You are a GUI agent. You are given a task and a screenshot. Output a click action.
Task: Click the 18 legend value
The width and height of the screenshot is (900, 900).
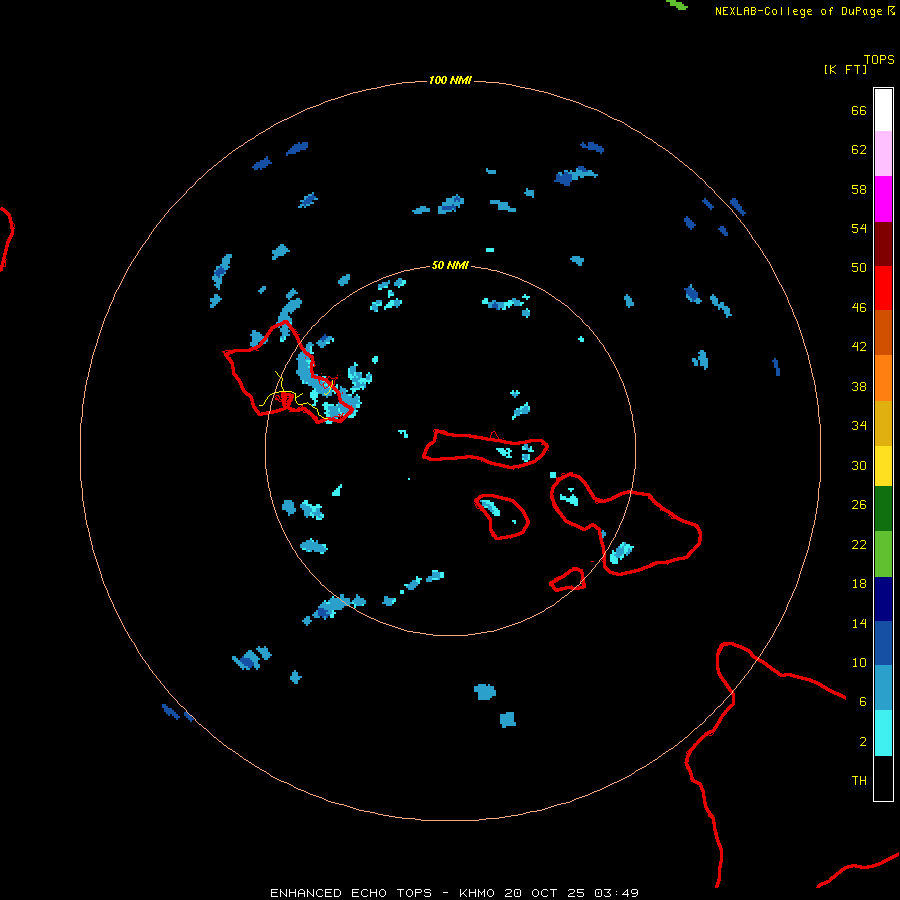(x=859, y=584)
